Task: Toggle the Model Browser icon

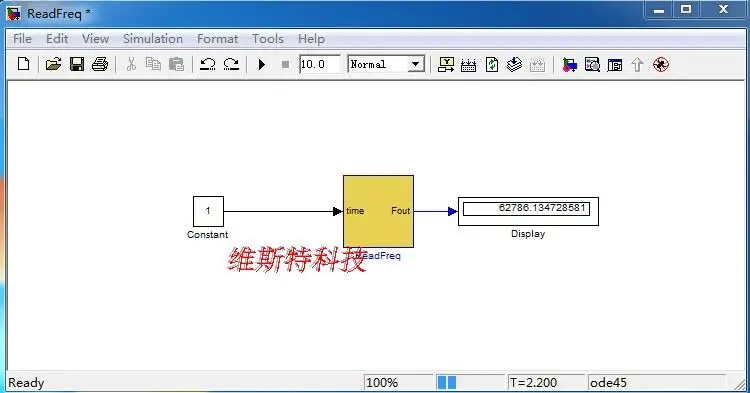Action: pyautogui.click(x=615, y=65)
